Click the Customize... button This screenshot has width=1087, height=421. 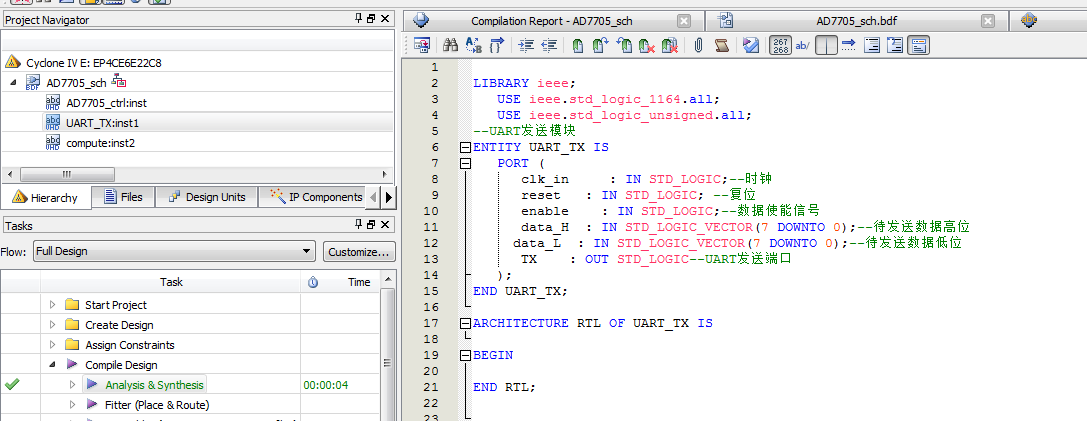pos(360,252)
